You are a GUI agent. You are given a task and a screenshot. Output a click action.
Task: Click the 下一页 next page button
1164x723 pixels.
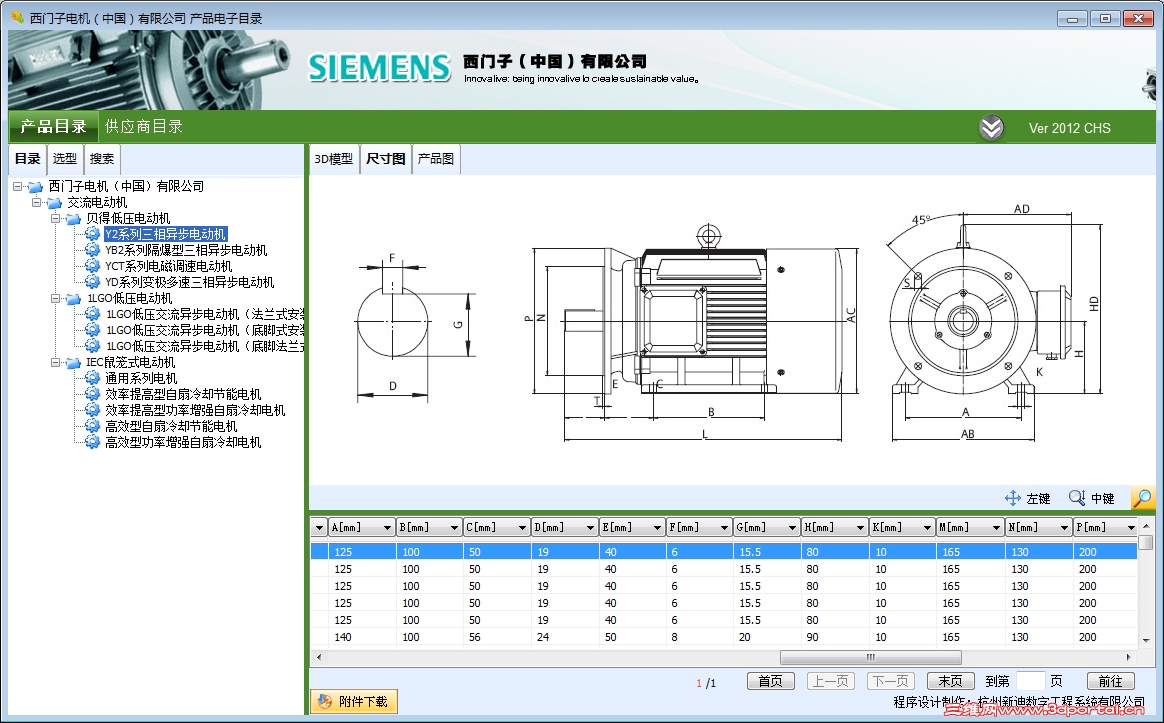(891, 681)
